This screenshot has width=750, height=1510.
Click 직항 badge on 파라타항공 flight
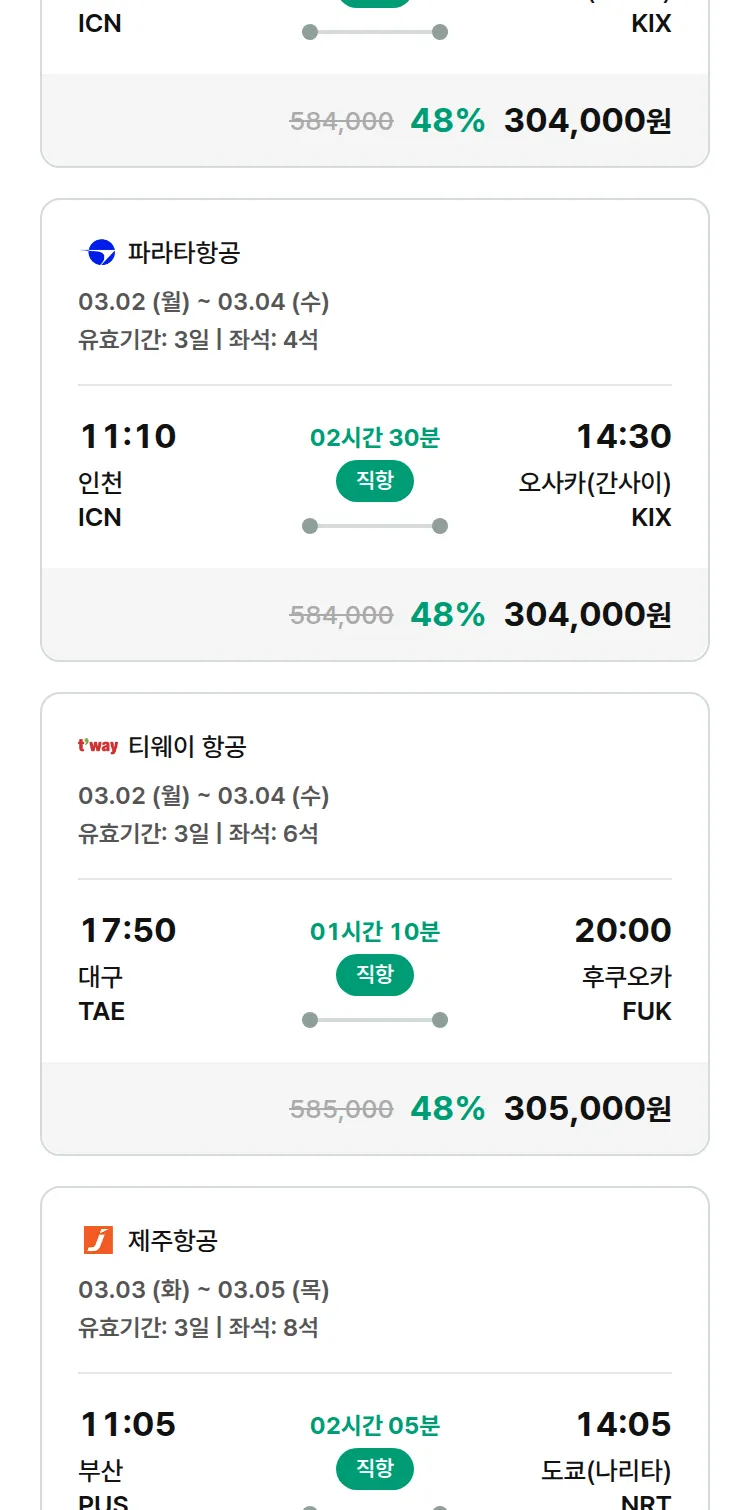click(x=374, y=481)
